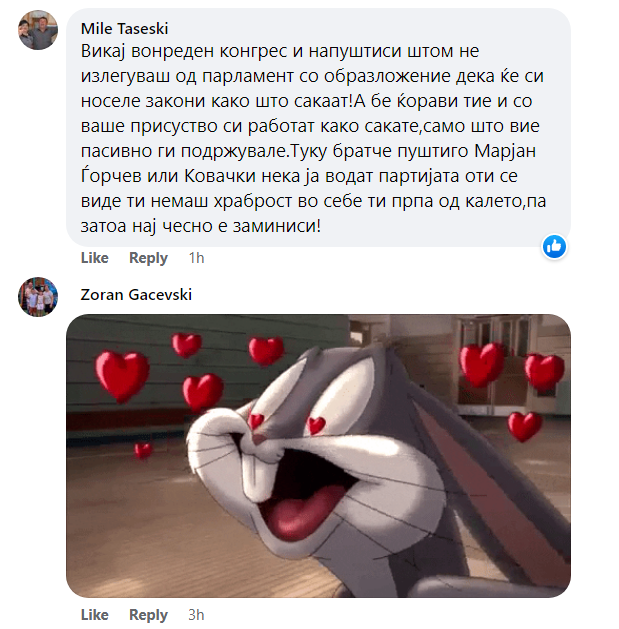Click the word 'Марјан' in the comment

pyautogui.click(x=505, y=151)
